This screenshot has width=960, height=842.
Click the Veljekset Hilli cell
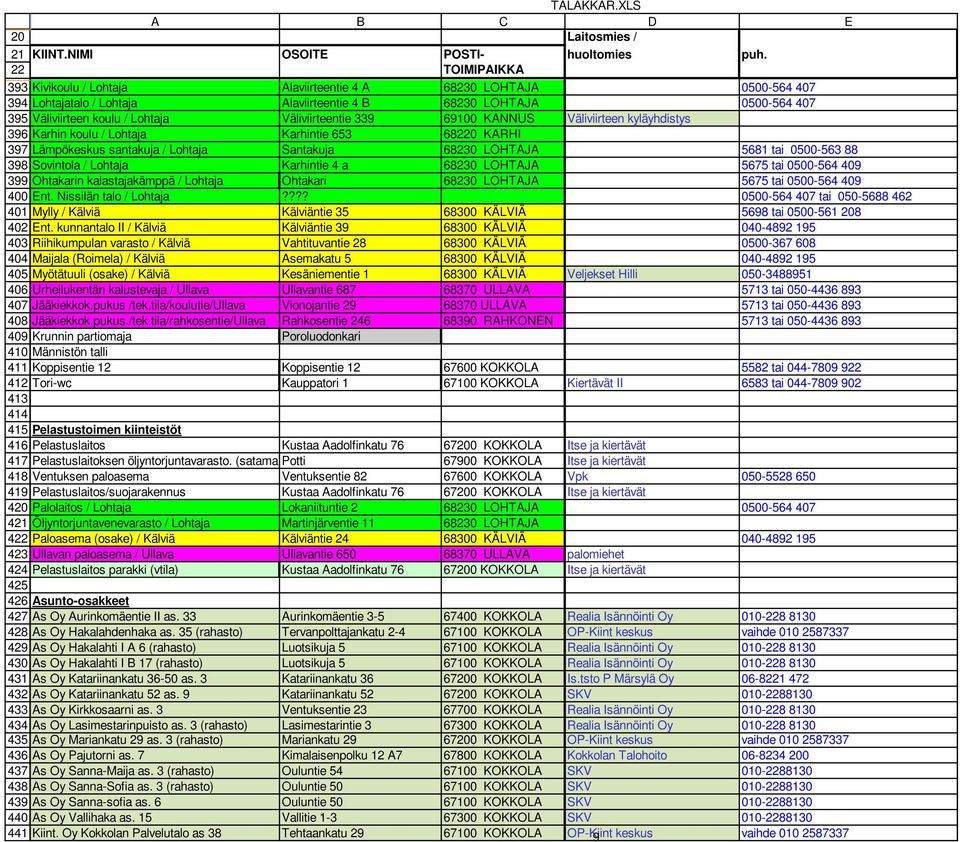point(651,274)
